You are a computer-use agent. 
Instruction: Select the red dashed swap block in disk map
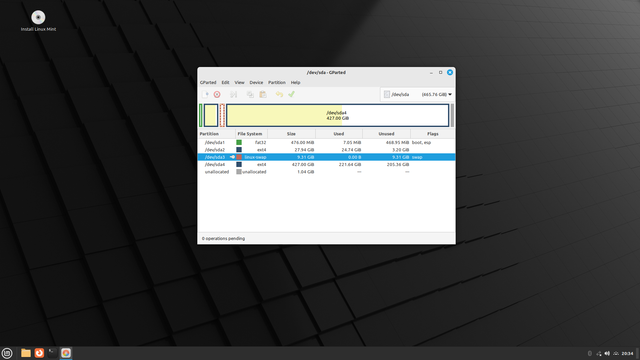click(x=222, y=116)
